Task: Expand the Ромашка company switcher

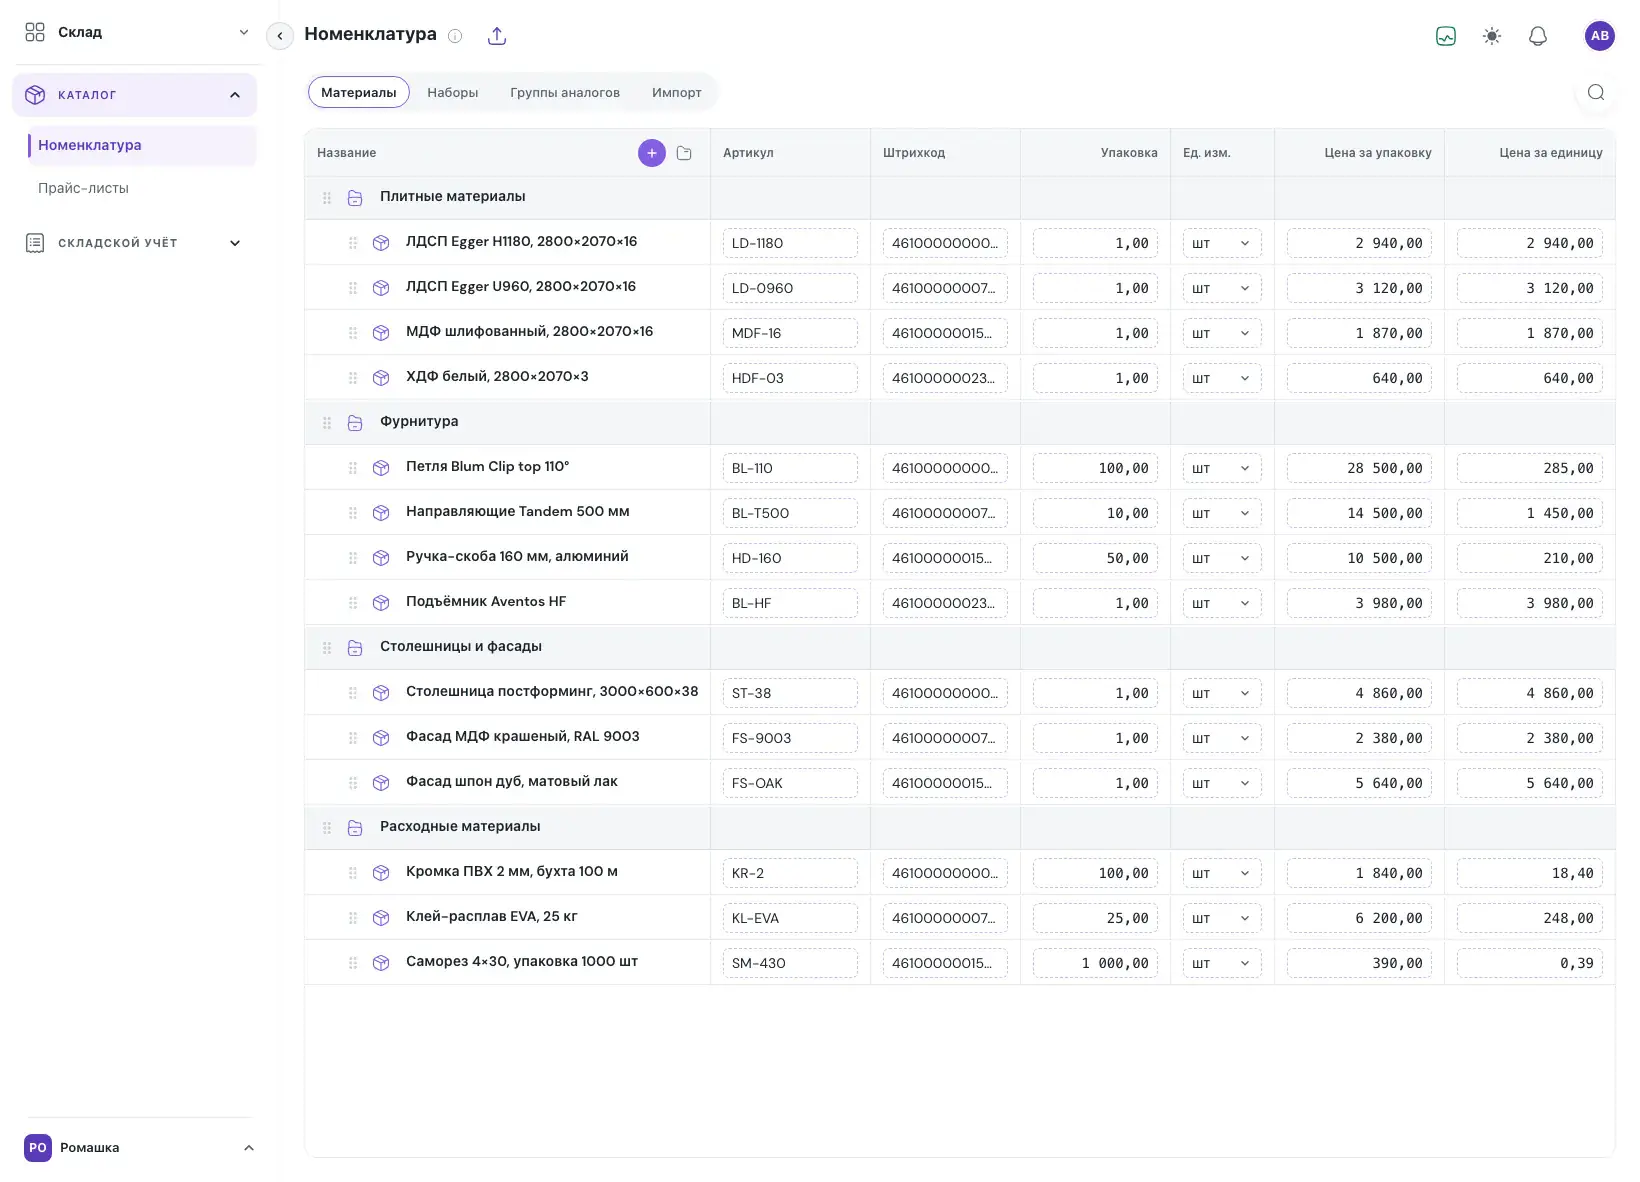Action: pos(139,1148)
